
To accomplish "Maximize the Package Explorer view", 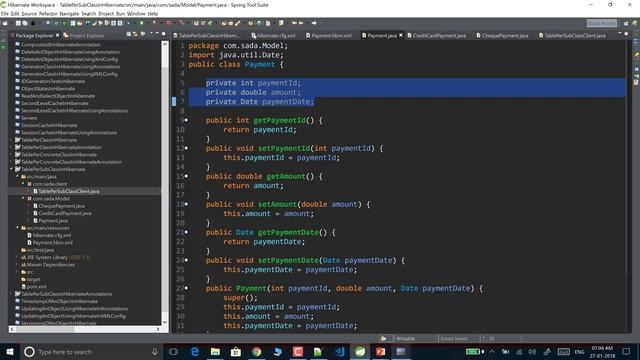I will pos(164,34).
